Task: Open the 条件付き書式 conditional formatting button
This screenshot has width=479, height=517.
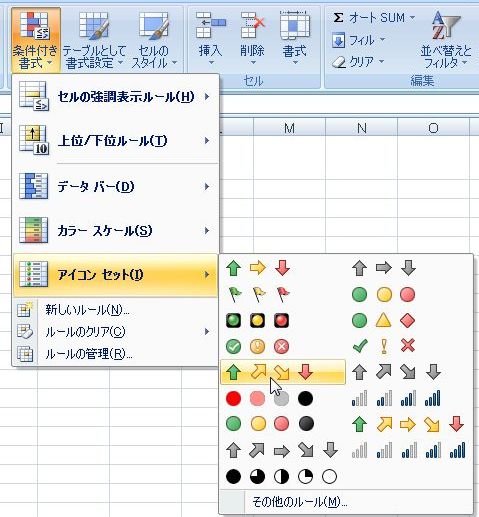Action: [35, 40]
